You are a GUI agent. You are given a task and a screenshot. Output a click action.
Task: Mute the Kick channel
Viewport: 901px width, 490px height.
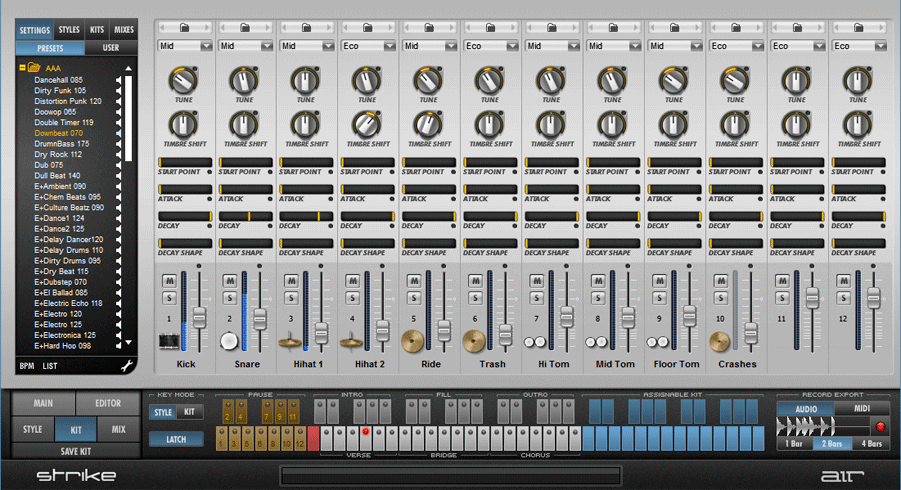pos(169,280)
